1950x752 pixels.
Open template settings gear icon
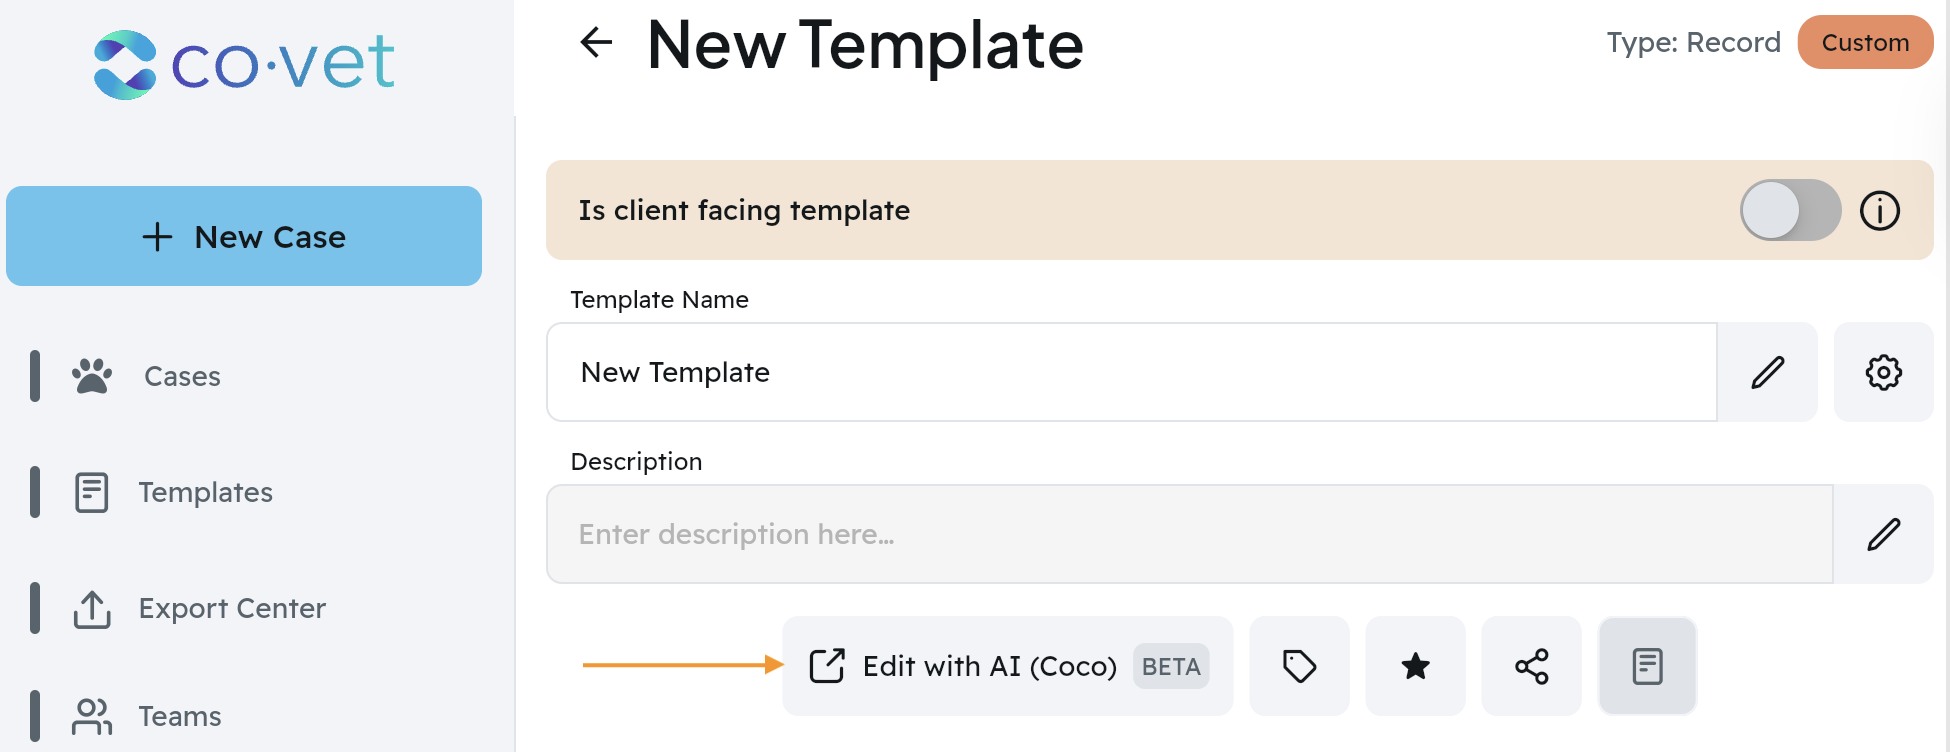click(x=1883, y=372)
